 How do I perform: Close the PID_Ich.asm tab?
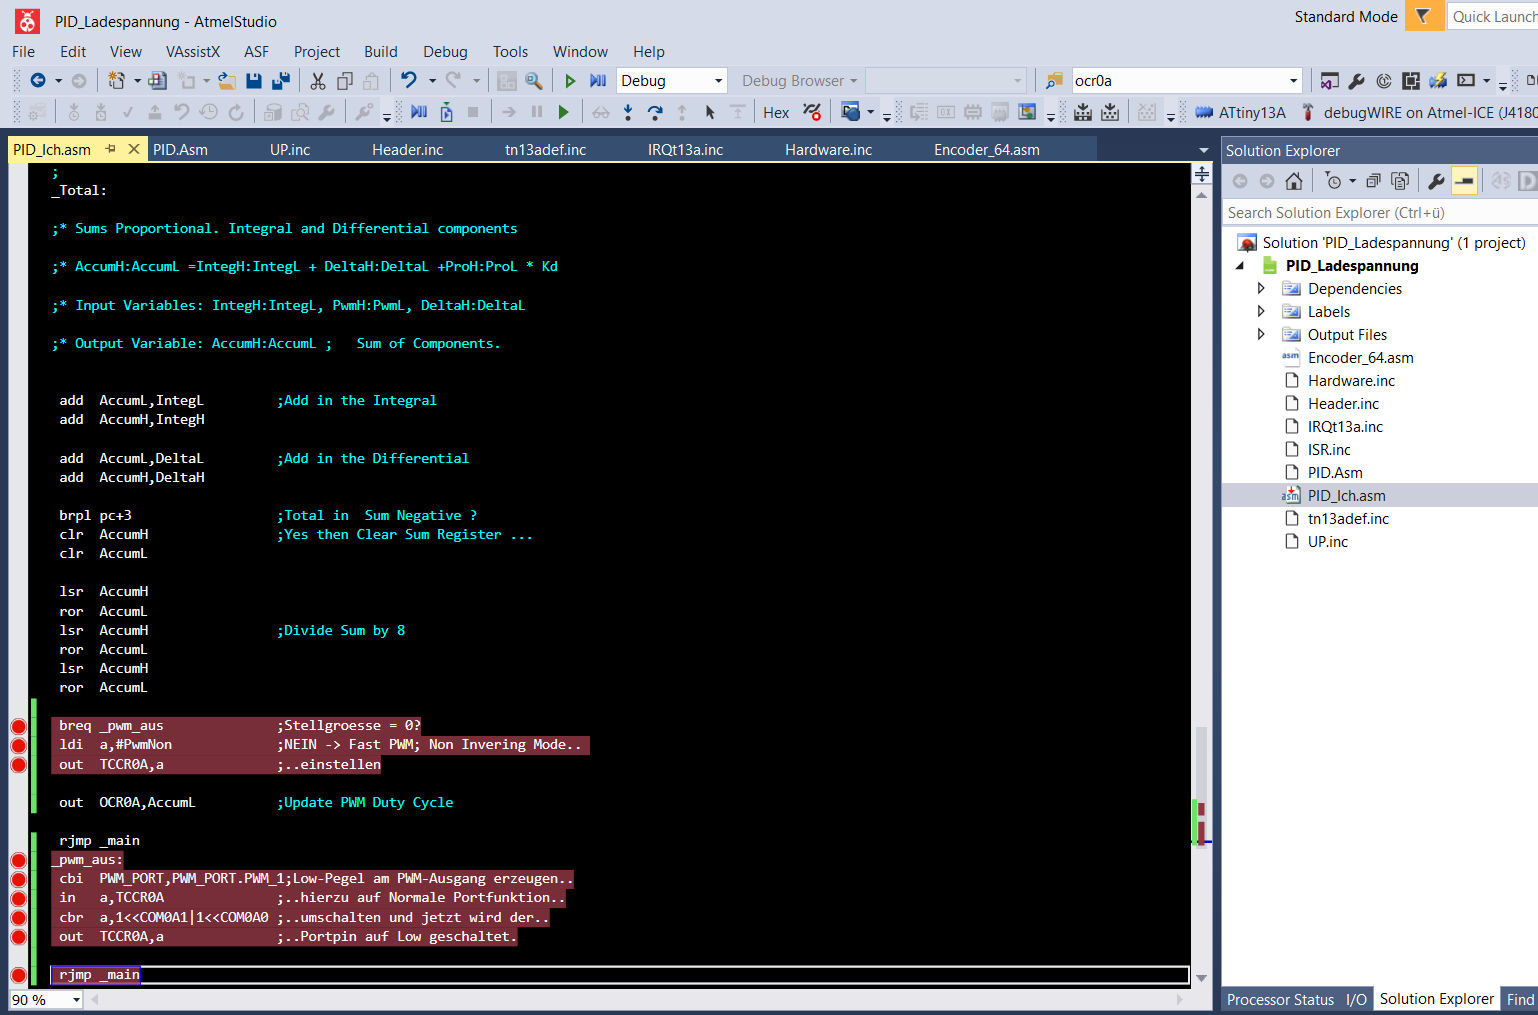(133, 149)
